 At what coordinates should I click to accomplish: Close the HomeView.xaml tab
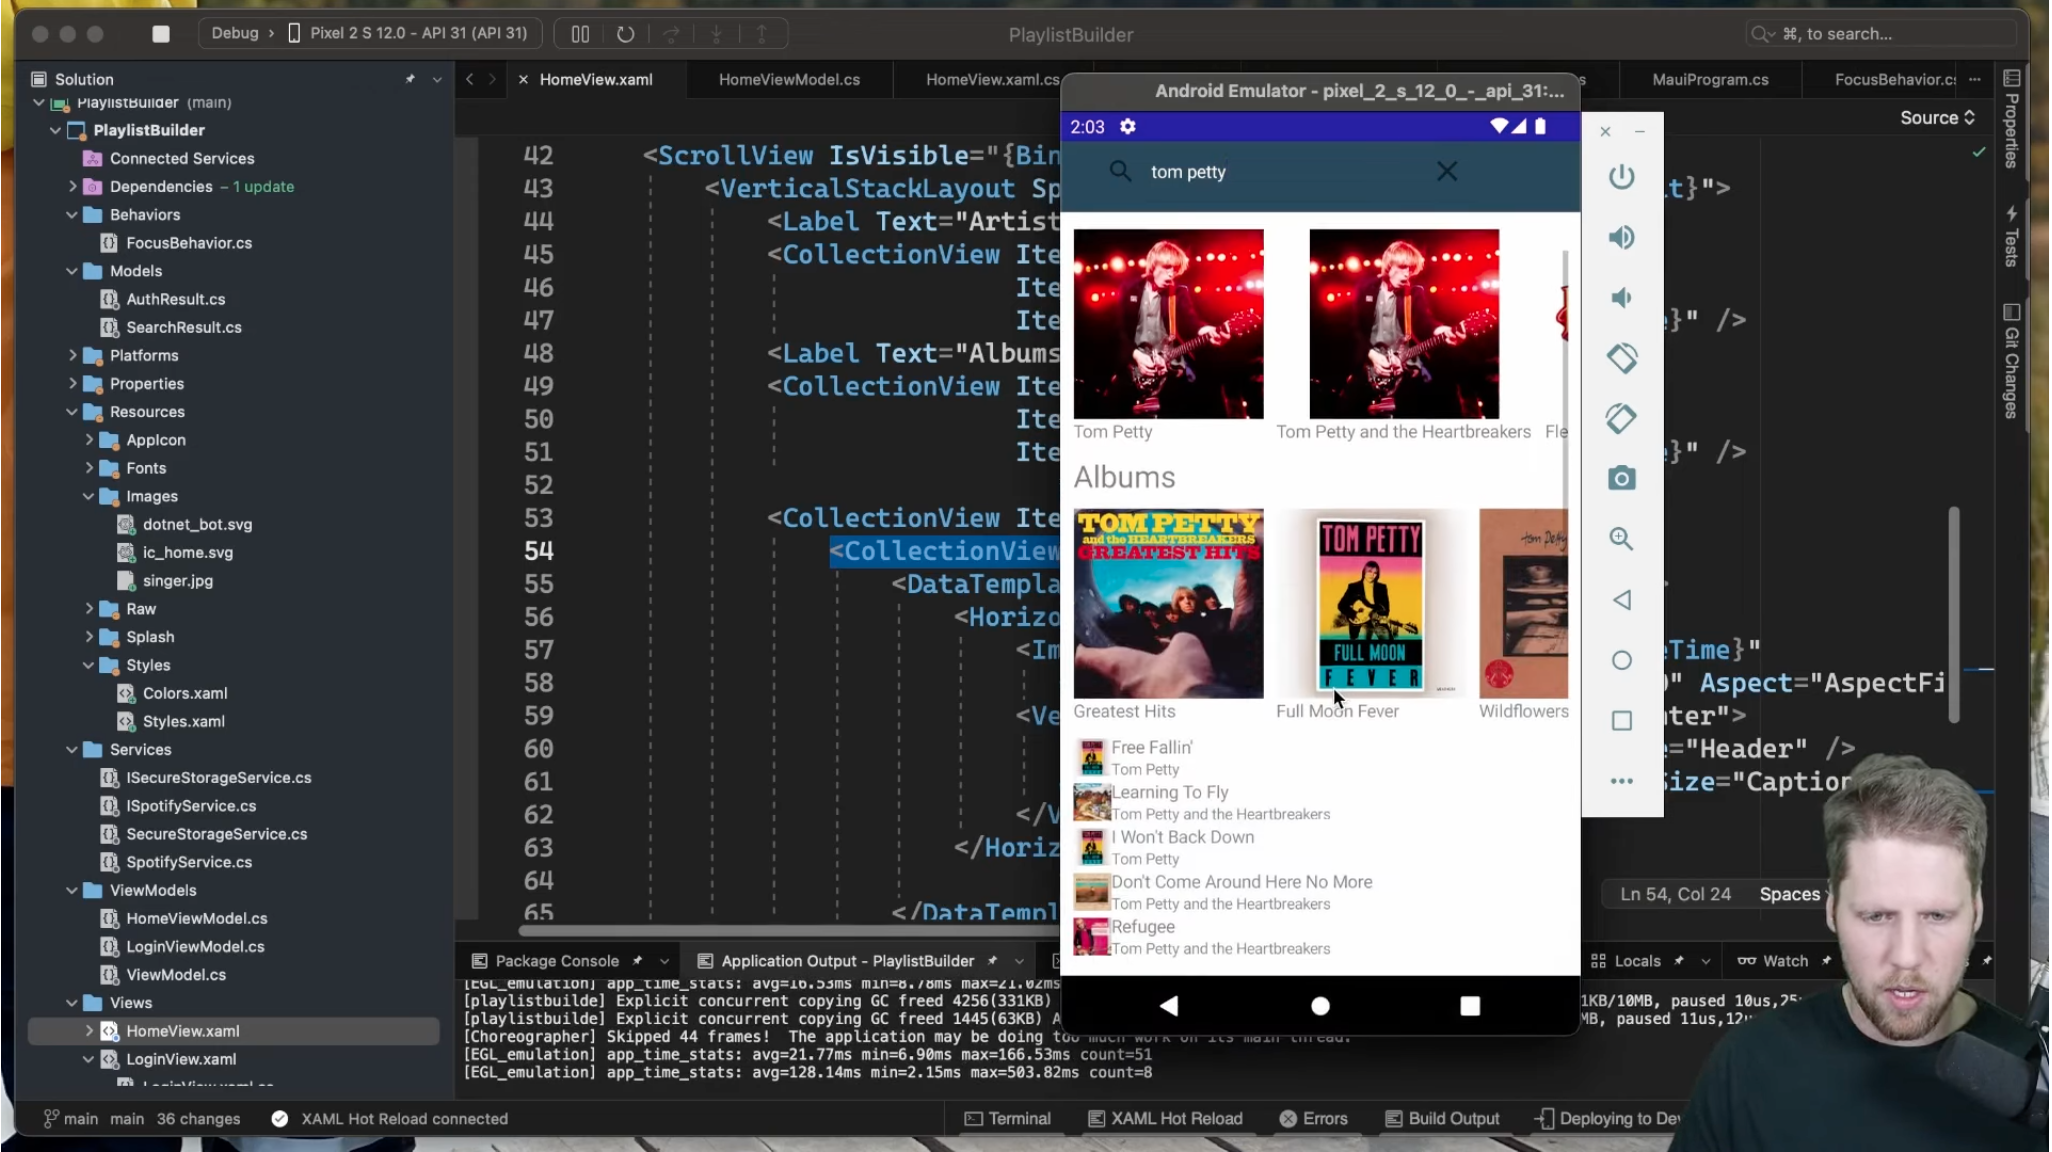coord(523,80)
